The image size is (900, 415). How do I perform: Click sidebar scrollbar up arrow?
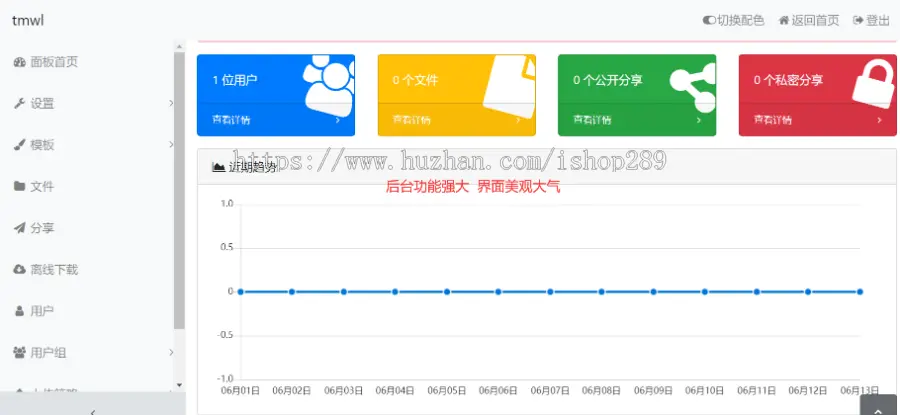coord(180,46)
